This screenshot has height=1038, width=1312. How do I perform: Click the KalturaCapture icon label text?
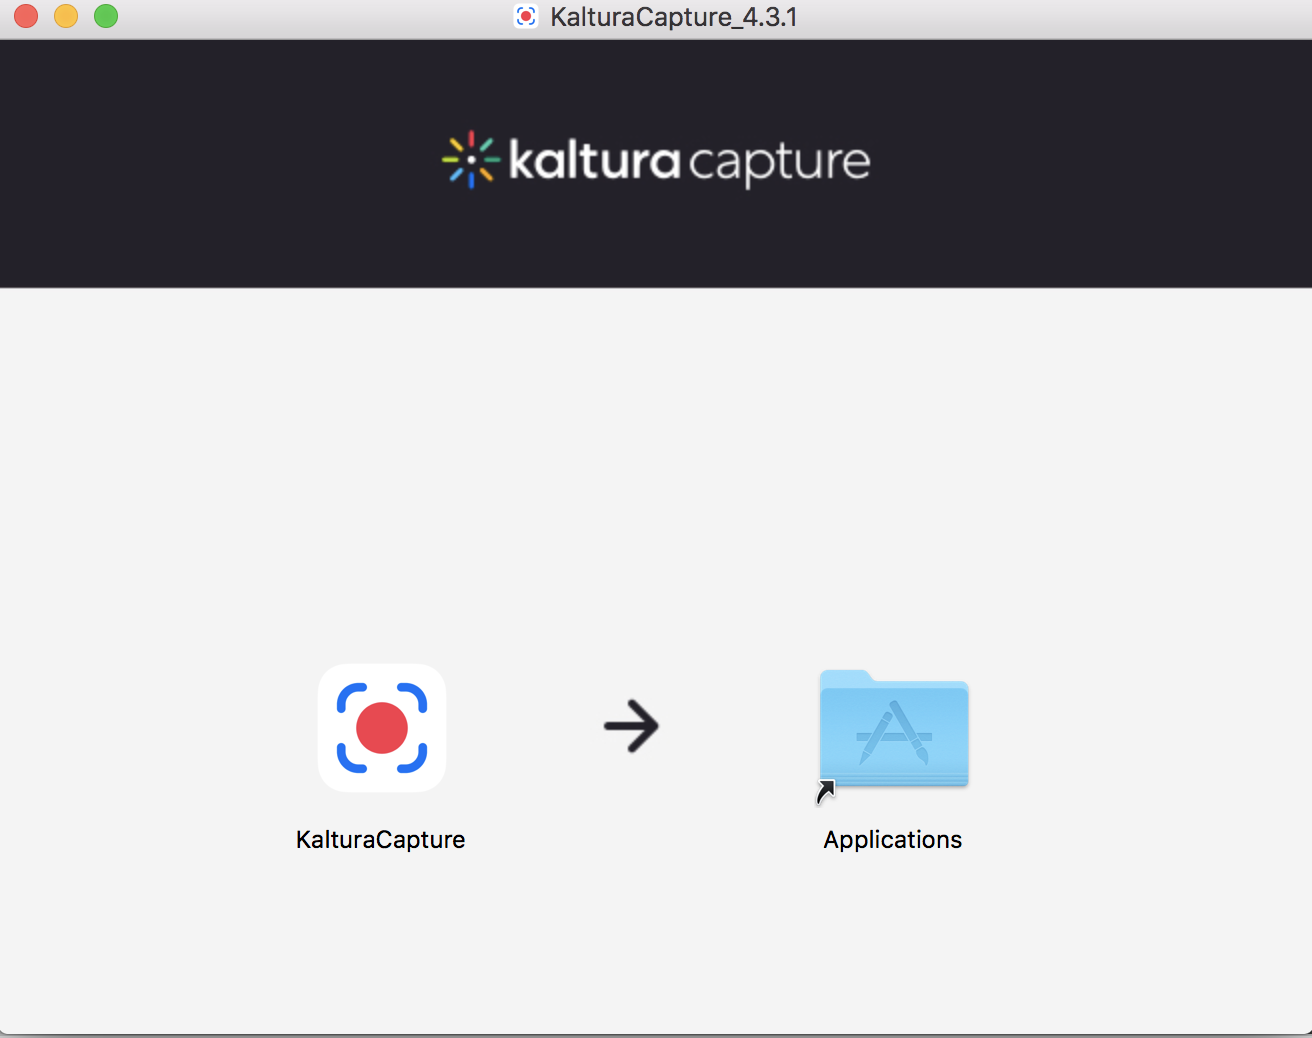[x=381, y=840]
